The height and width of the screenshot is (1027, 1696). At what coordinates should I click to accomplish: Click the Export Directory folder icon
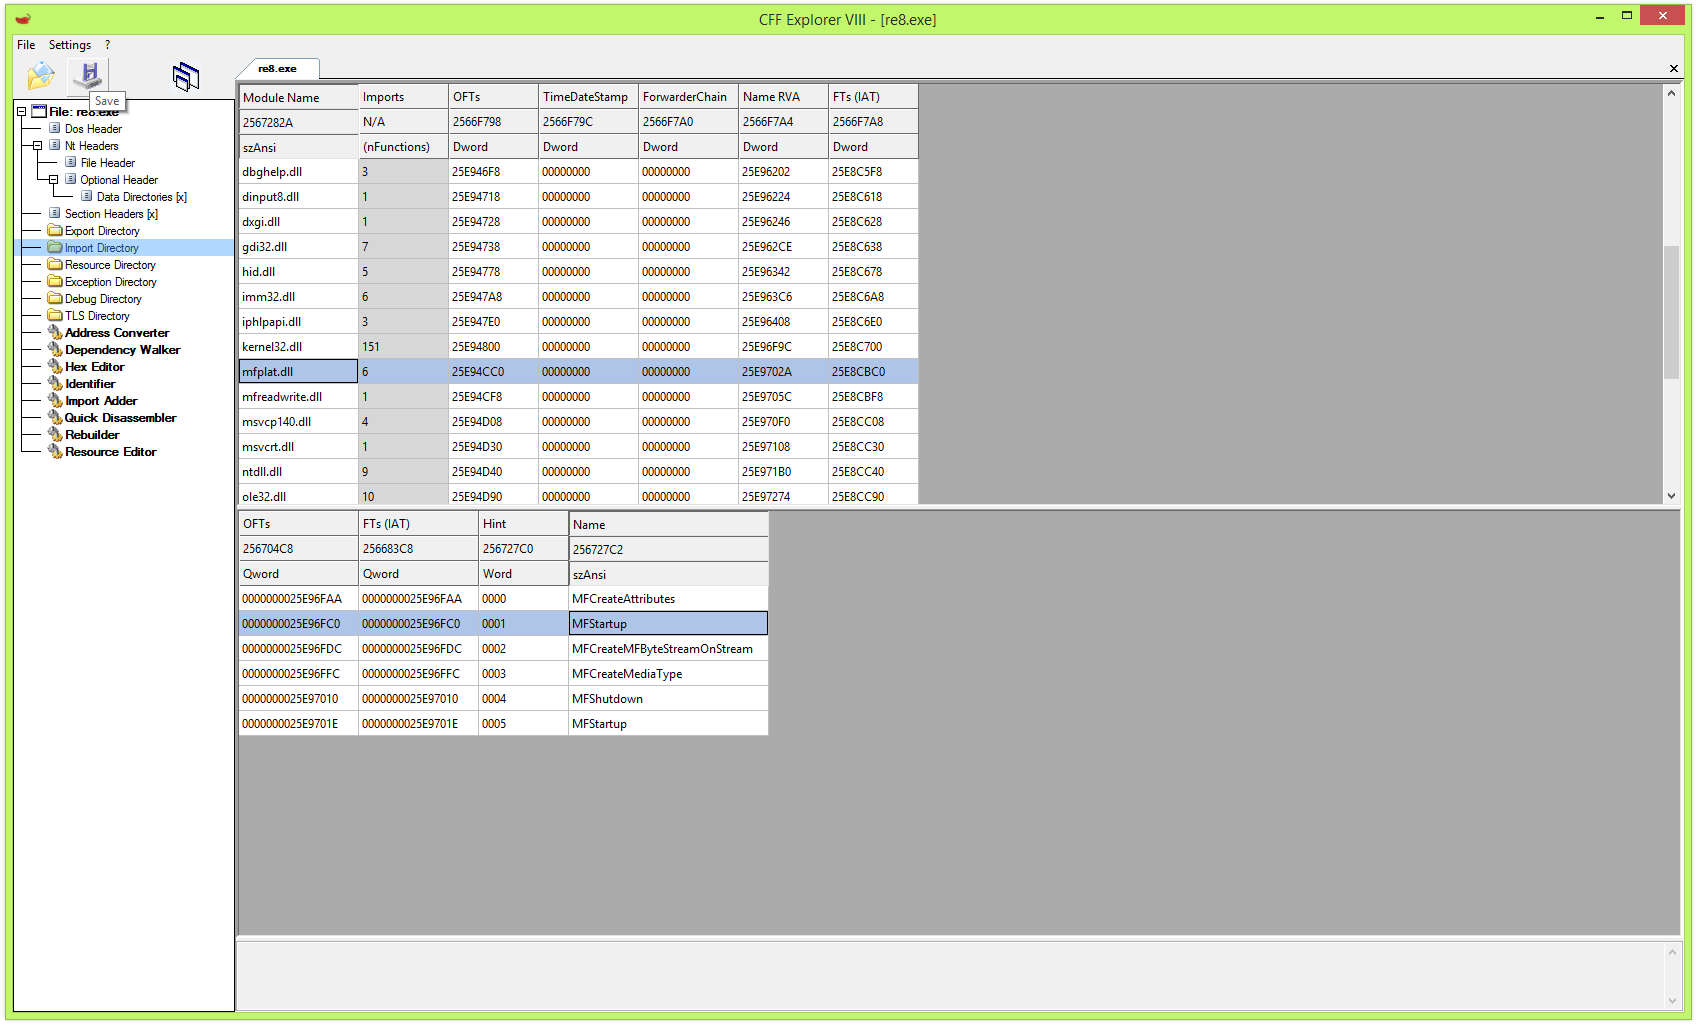[x=55, y=230]
